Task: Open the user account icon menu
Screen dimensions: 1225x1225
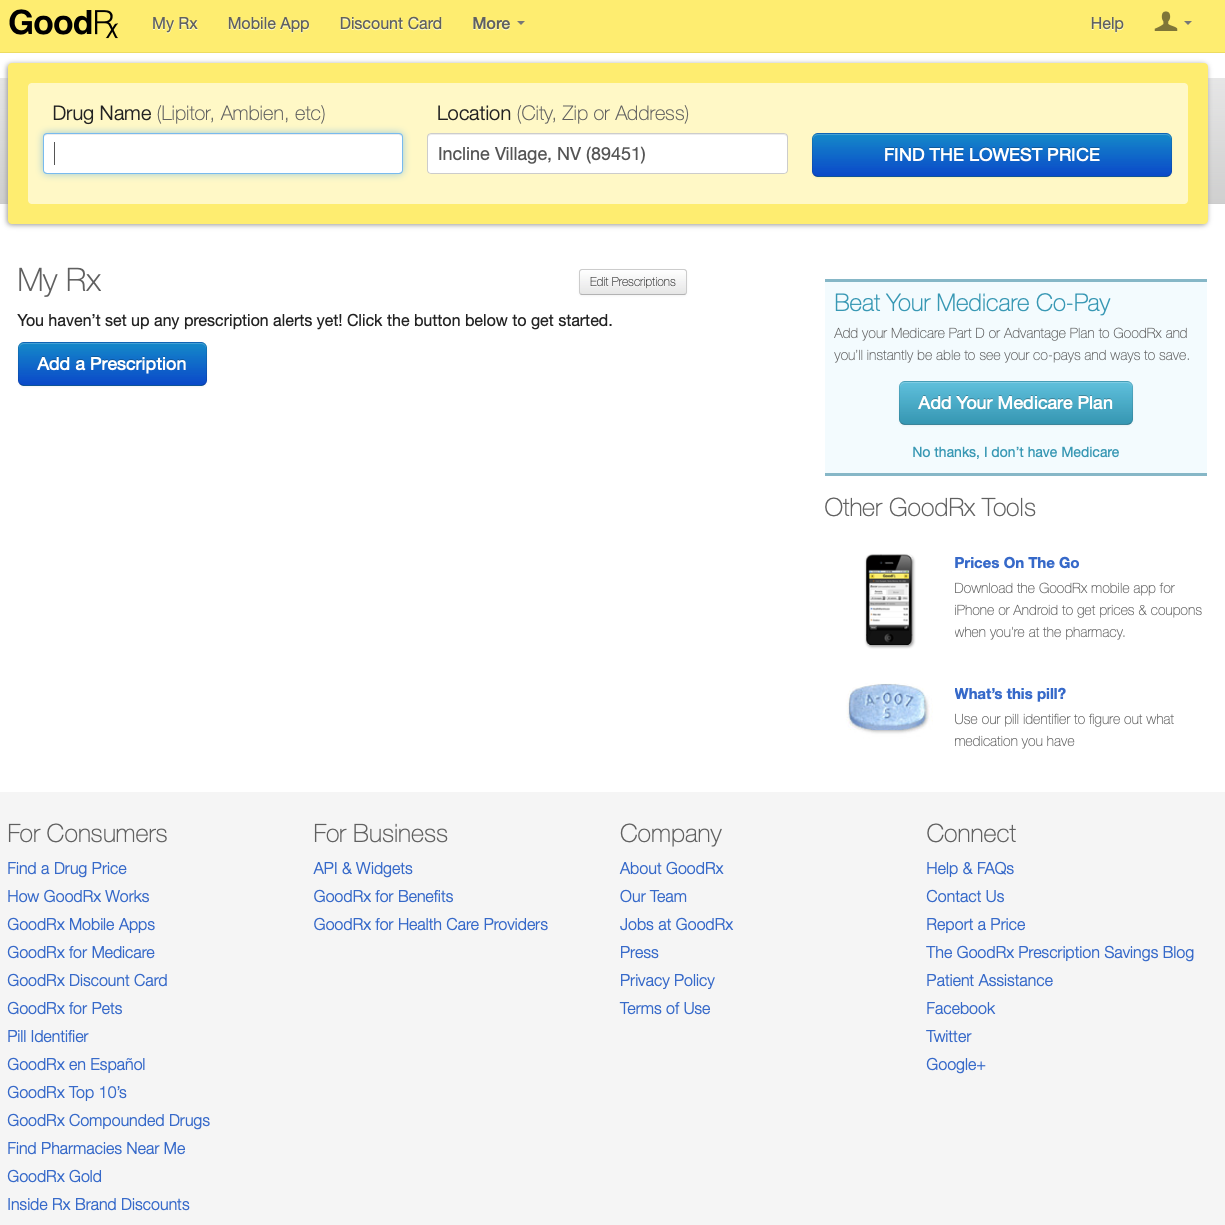Action: point(1173,22)
